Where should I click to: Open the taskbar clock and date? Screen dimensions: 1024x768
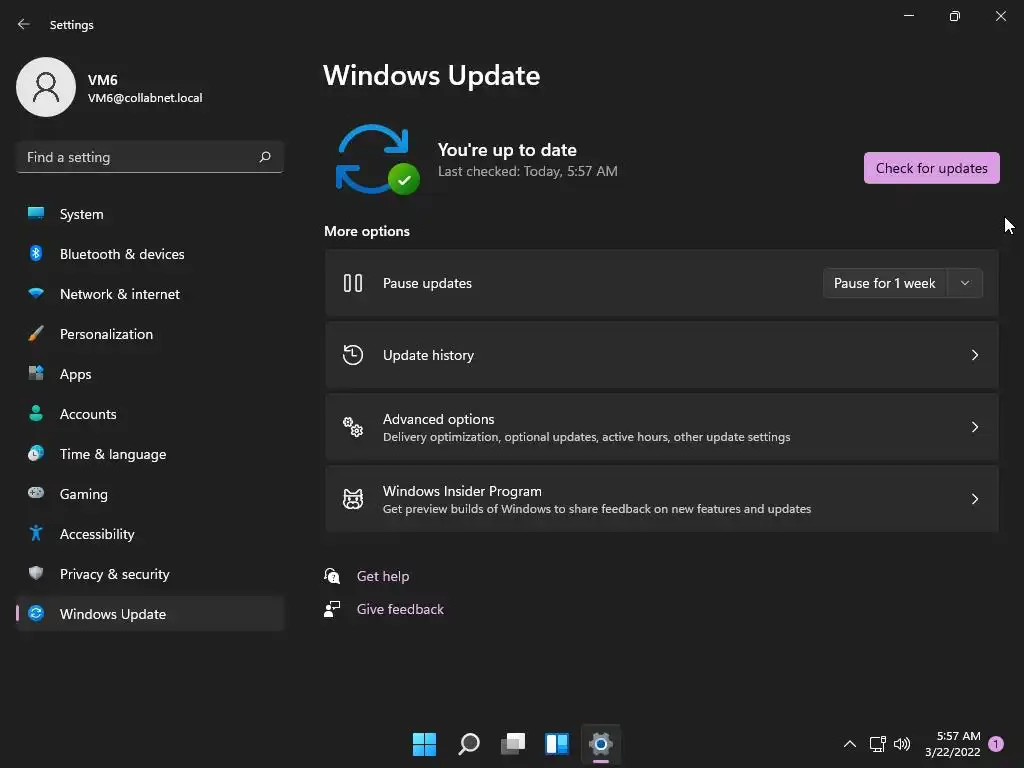tap(952, 744)
